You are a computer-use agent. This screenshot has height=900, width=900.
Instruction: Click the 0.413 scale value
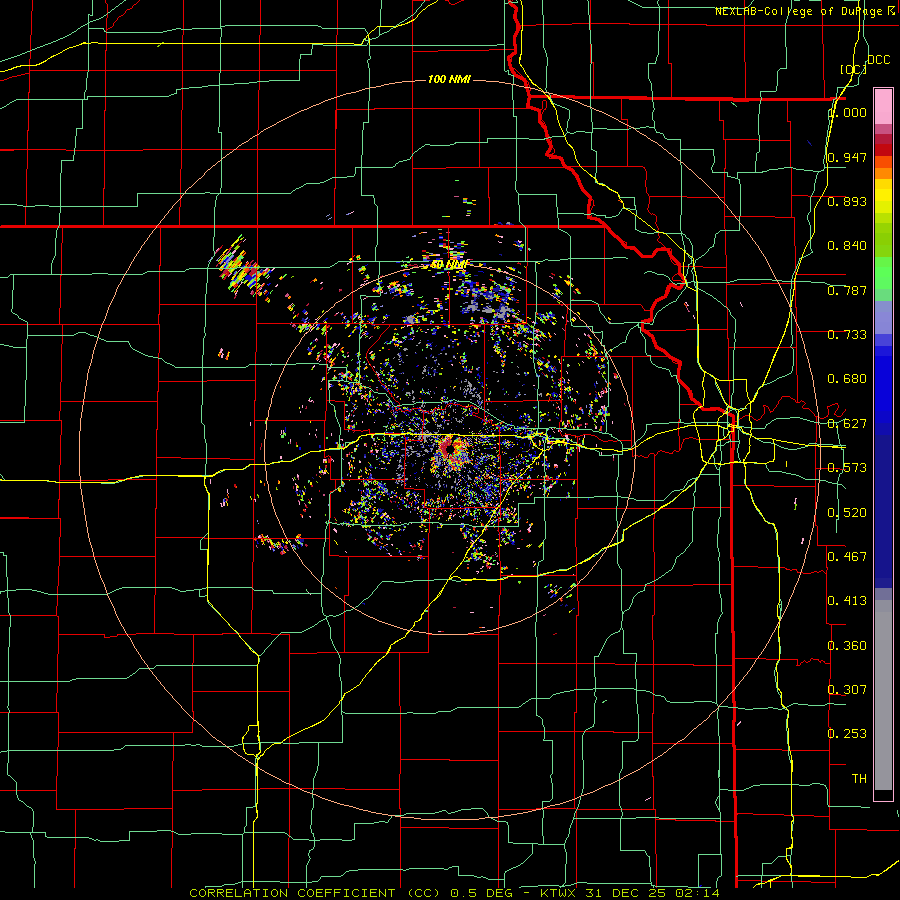pyautogui.click(x=847, y=601)
